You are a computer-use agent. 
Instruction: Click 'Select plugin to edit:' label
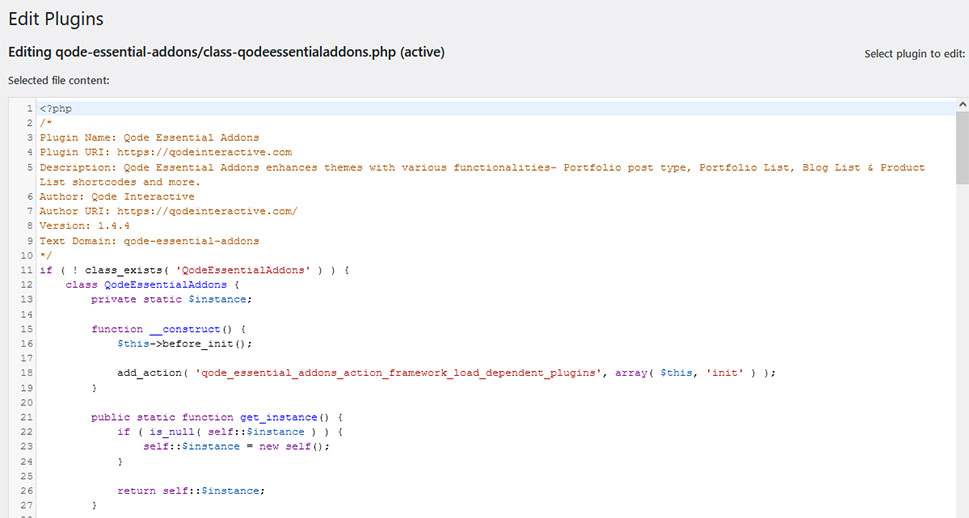click(914, 54)
